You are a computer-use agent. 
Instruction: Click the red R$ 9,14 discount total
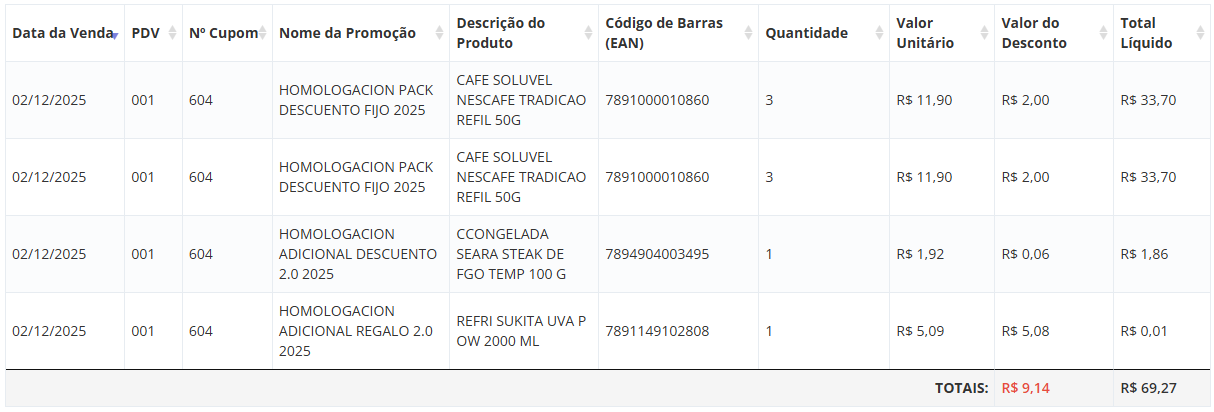[1025, 388]
